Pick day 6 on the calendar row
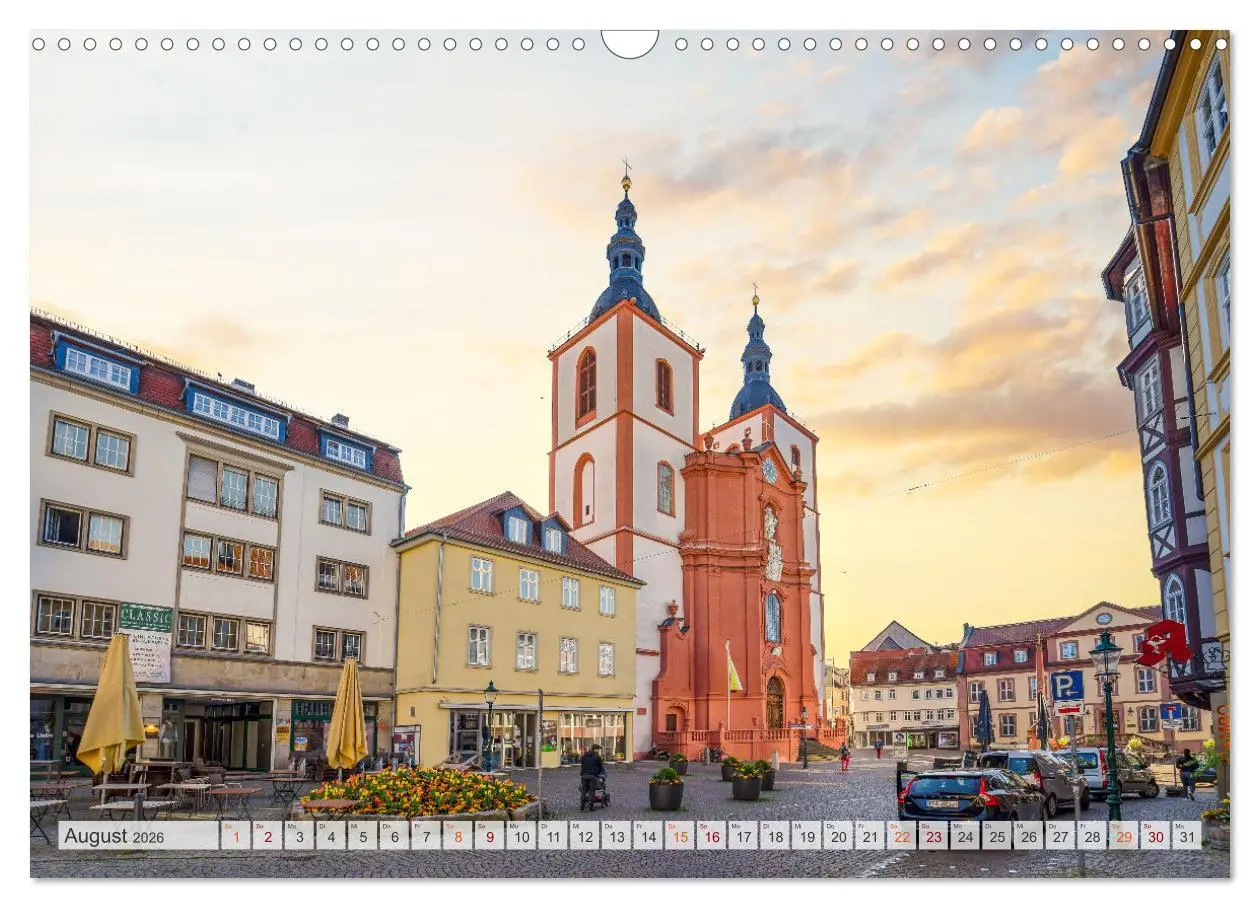 (x=394, y=836)
